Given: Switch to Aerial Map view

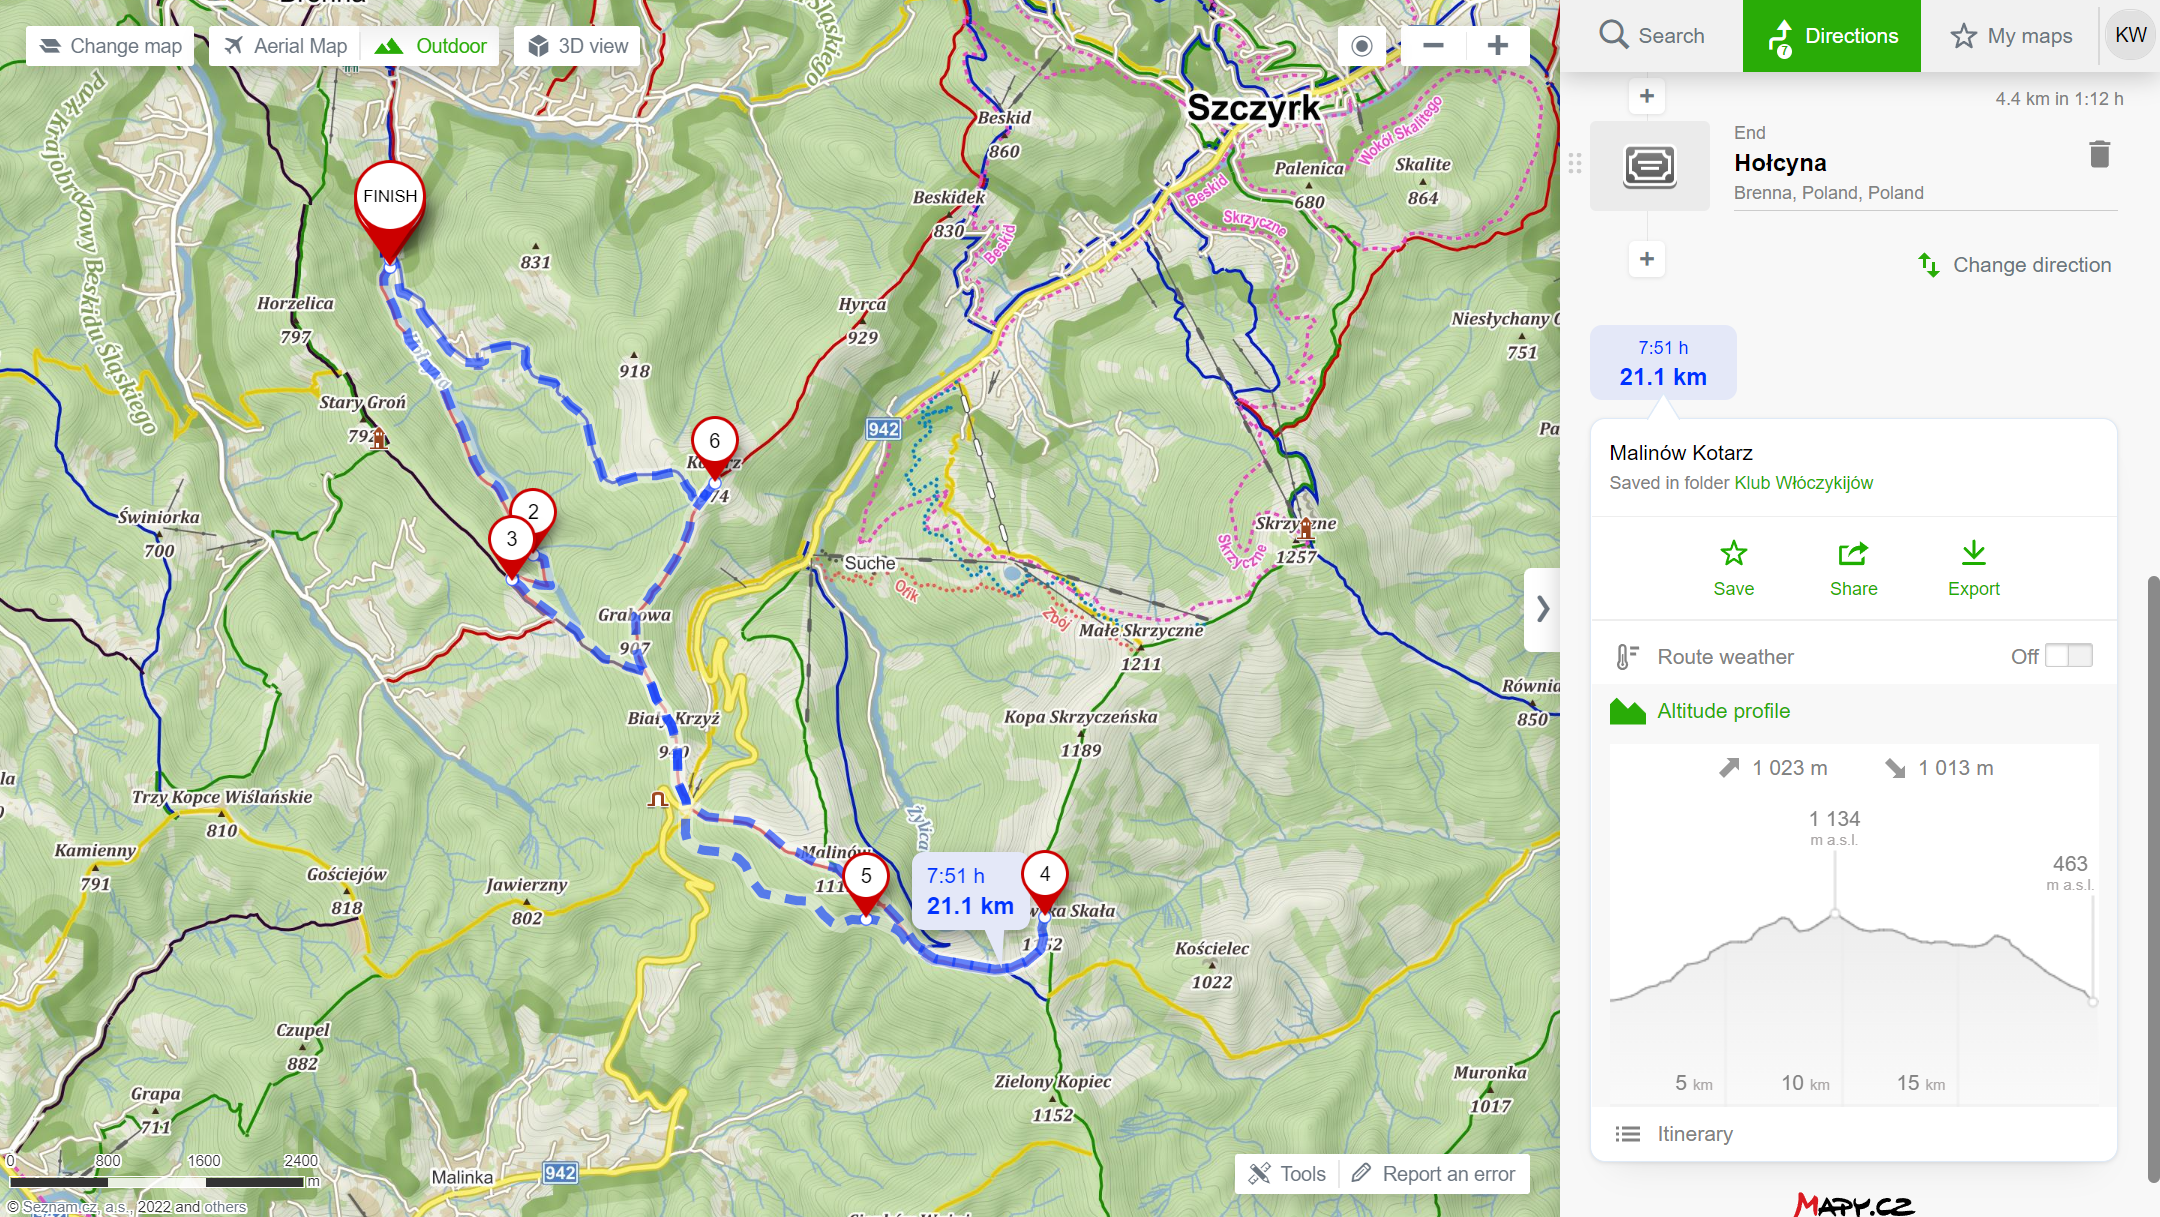Looking at the screenshot, I should tap(285, 46).
